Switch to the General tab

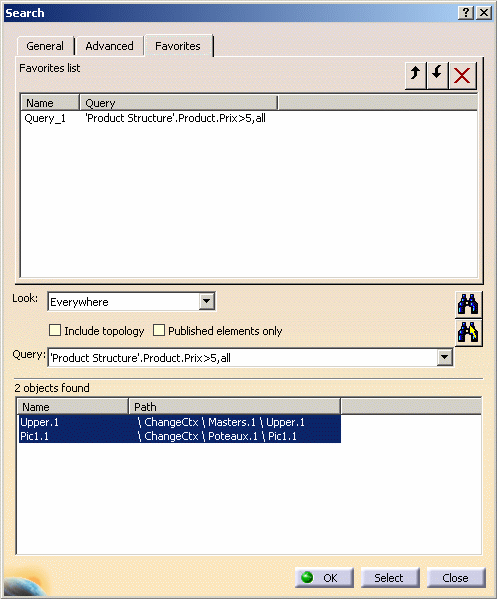coord(45,46)
